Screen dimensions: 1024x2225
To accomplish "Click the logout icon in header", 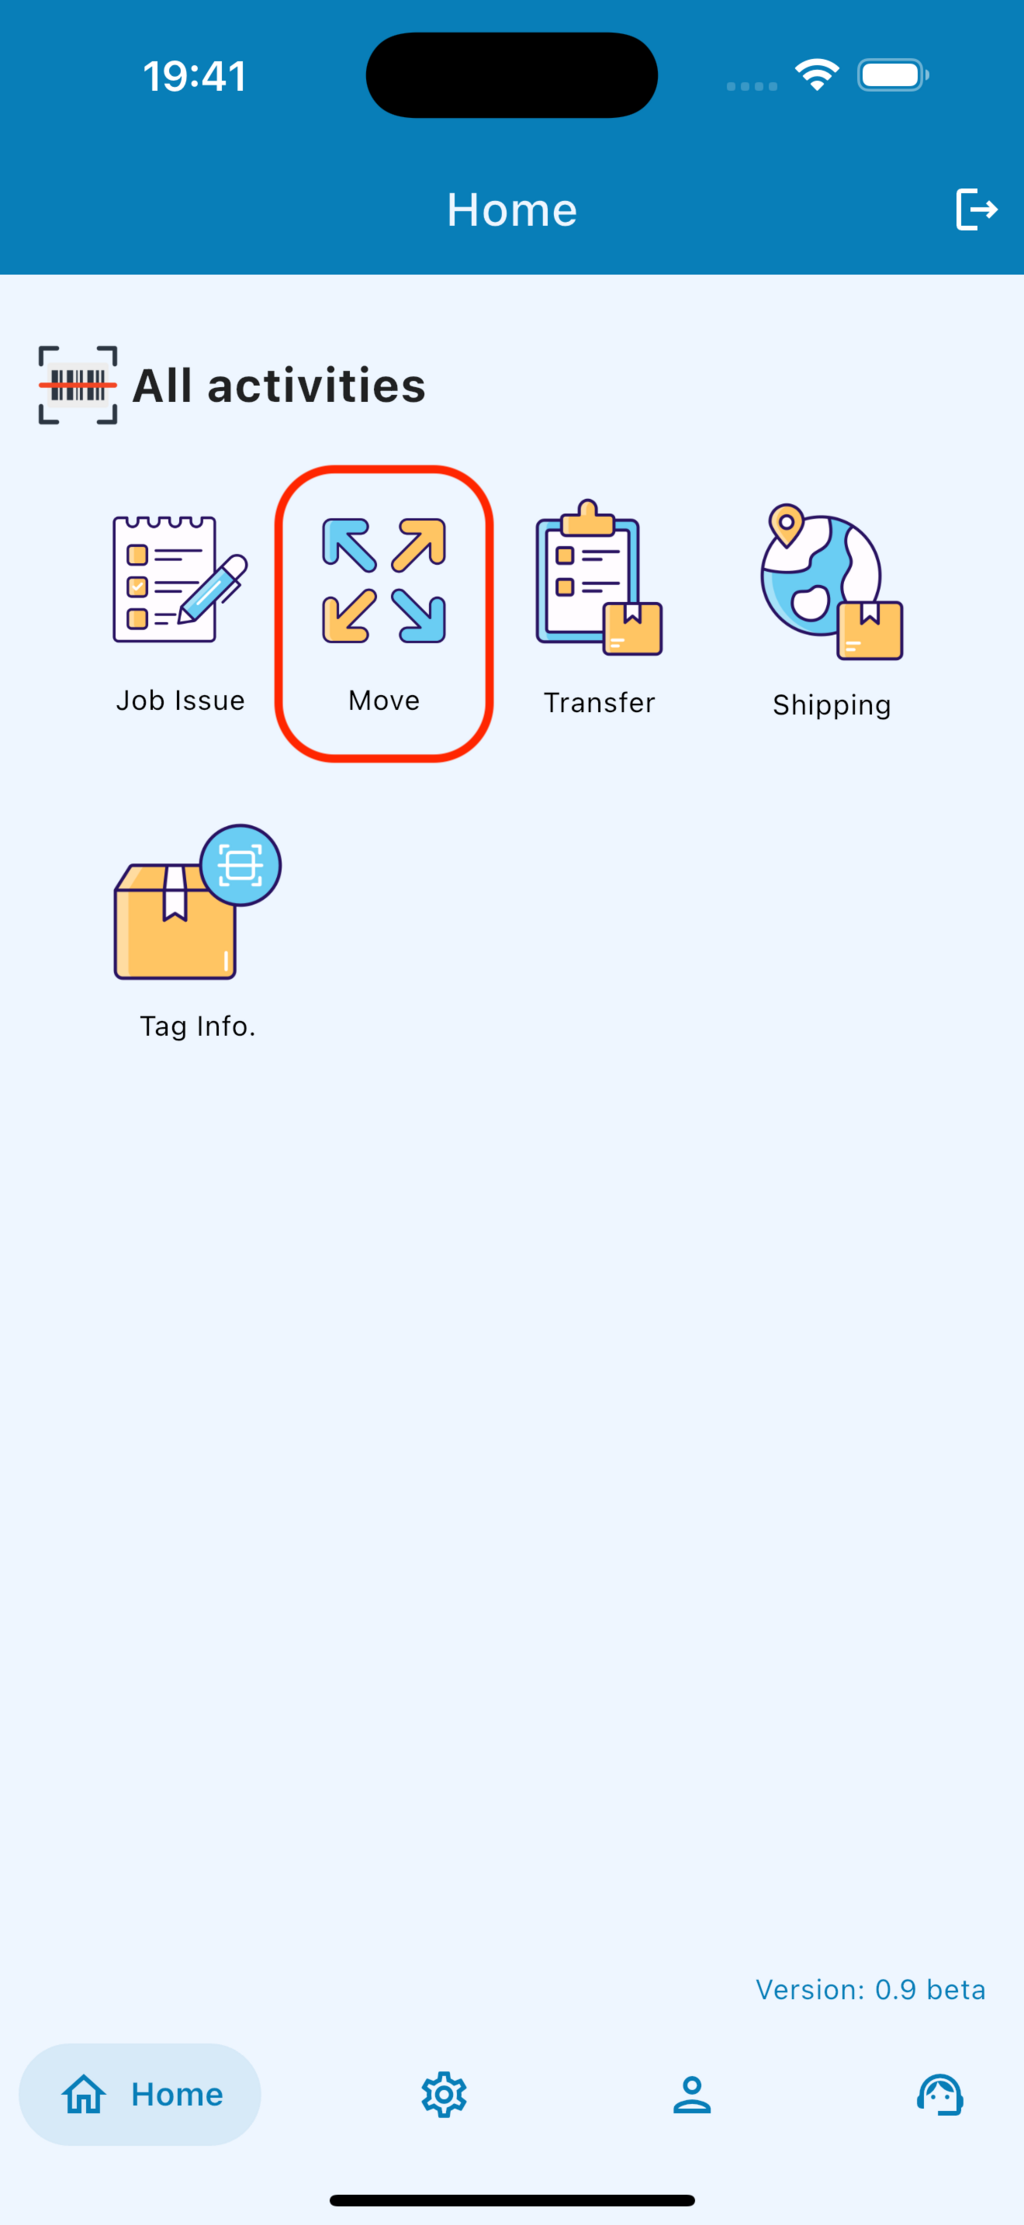I will [976, 209].
